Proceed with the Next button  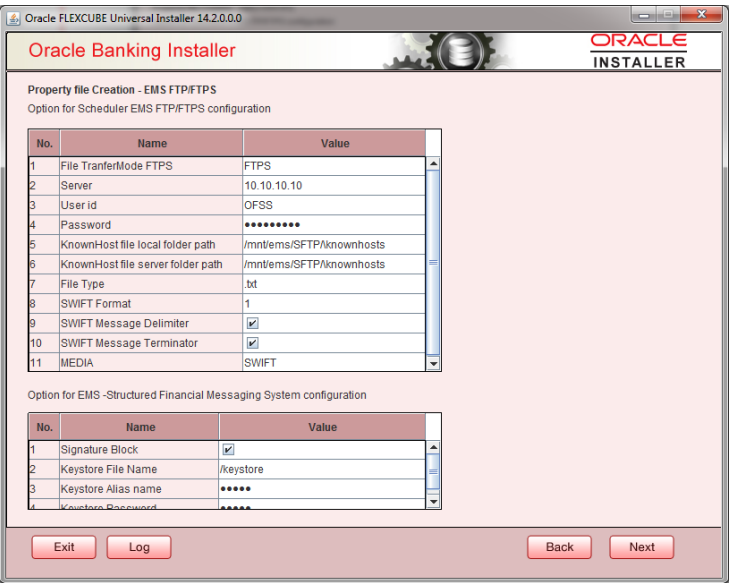click(x=642, y=547)
